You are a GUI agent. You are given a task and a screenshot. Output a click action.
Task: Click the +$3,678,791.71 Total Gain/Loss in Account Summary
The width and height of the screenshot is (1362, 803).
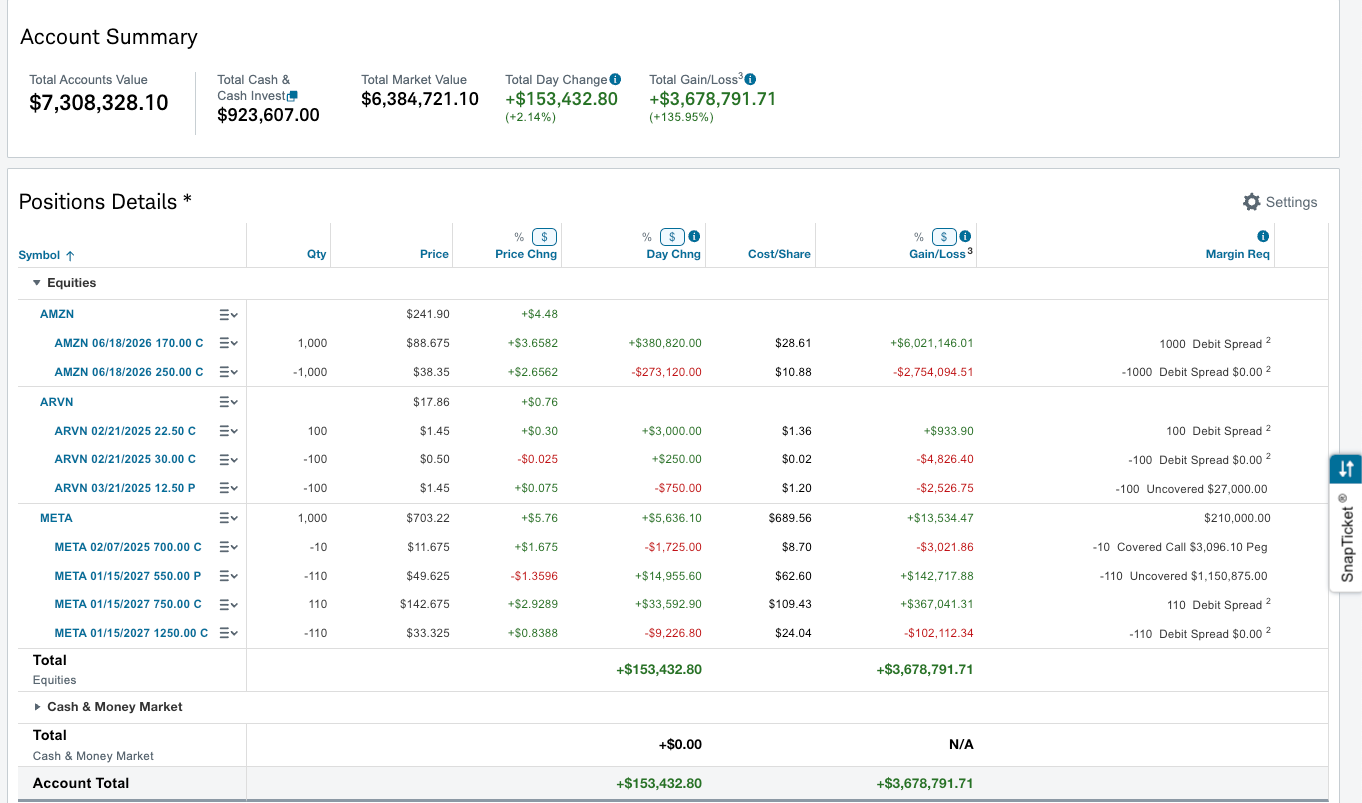713,99
